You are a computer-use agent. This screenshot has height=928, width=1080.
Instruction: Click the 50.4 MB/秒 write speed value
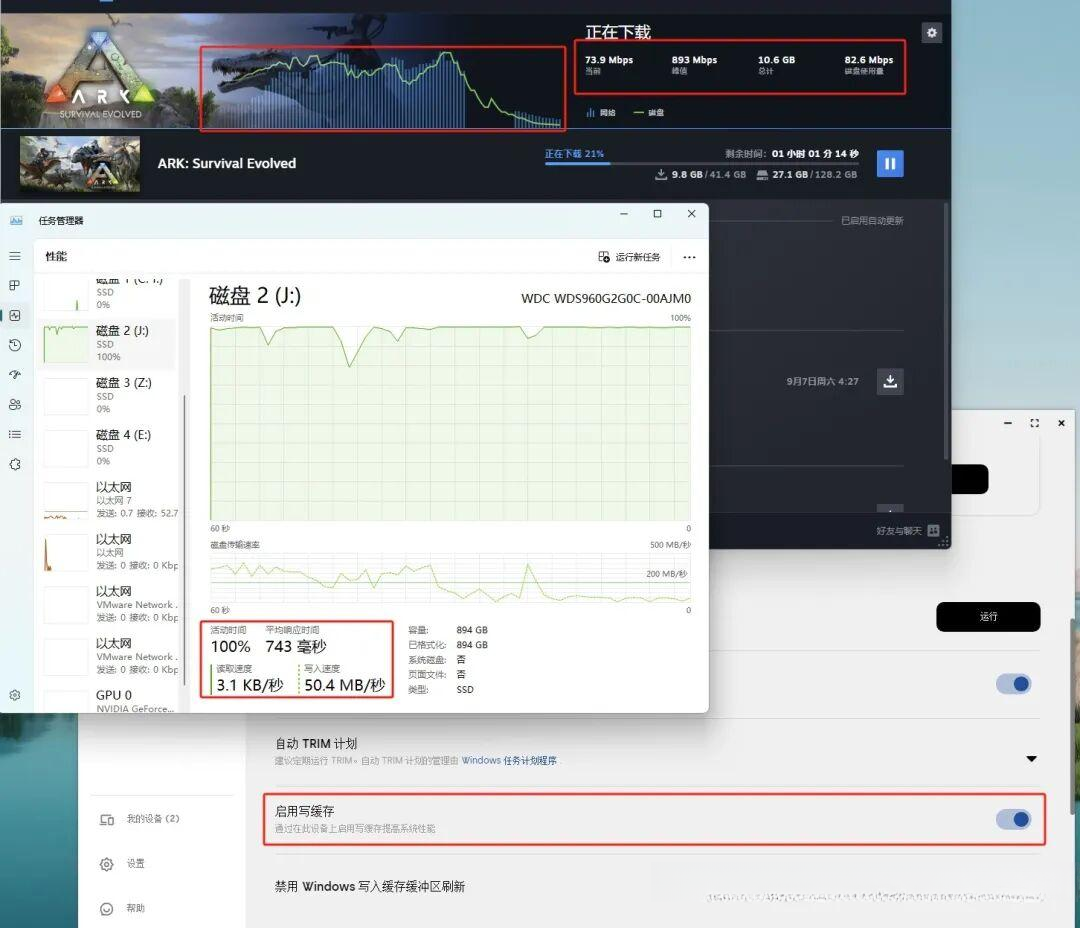(344, 685)
